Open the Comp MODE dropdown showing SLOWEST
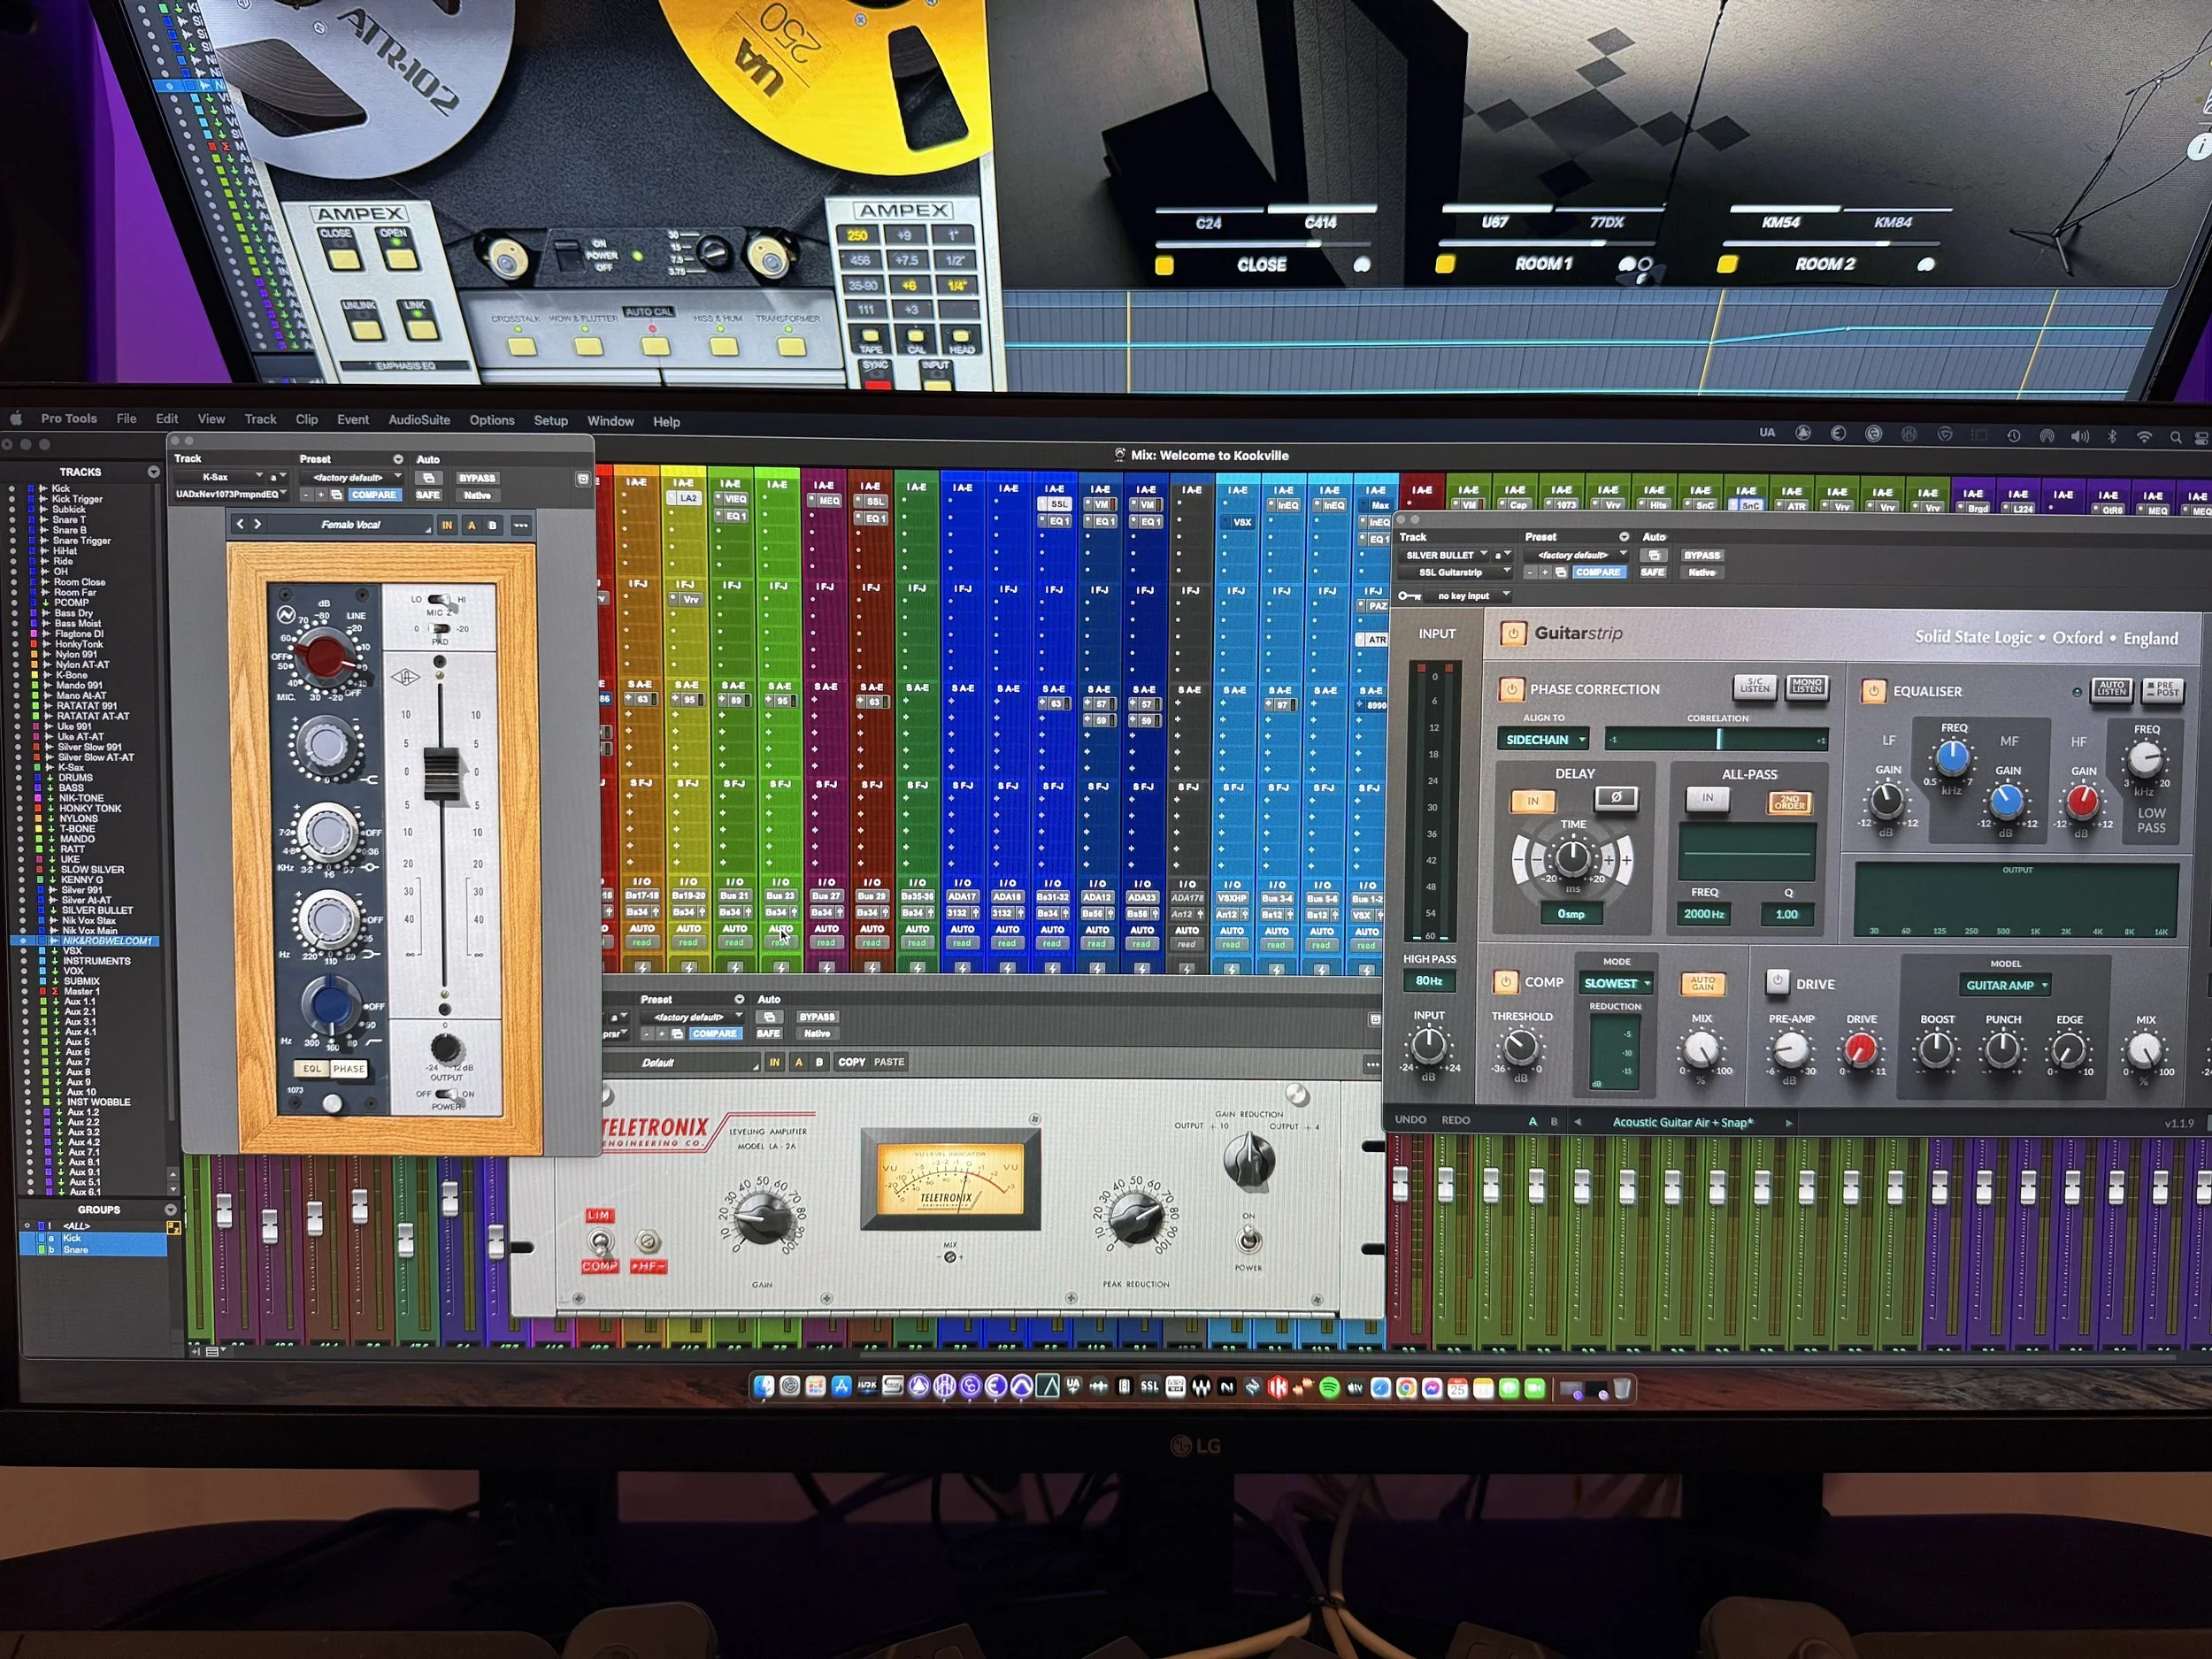Screen dimensions: 2212x1659 coord(1617,983)
